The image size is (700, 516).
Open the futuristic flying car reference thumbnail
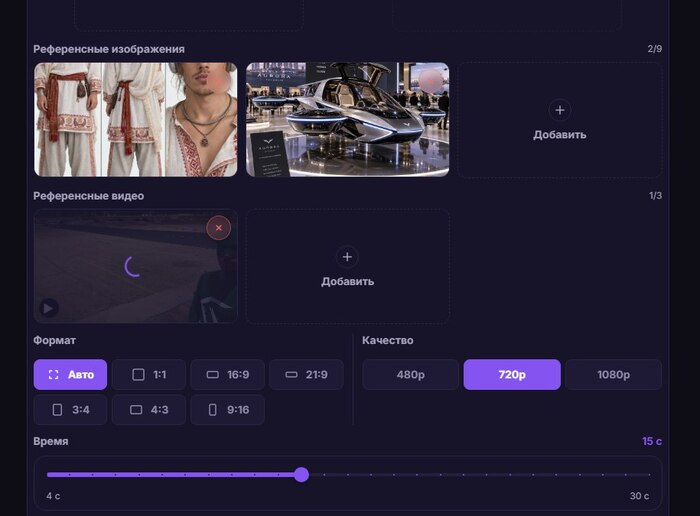pyautogui.click(x=347, y=120)
